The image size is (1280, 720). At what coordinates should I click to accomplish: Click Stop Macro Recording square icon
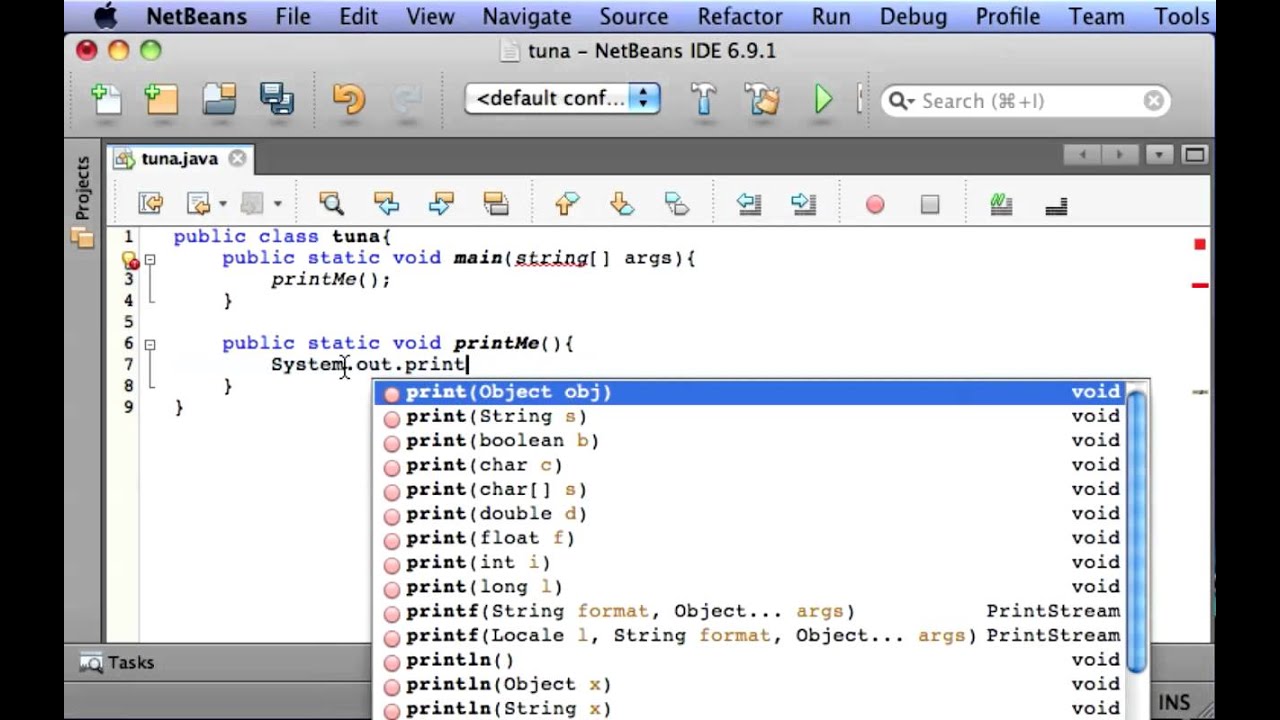click(x=930, y=205)
